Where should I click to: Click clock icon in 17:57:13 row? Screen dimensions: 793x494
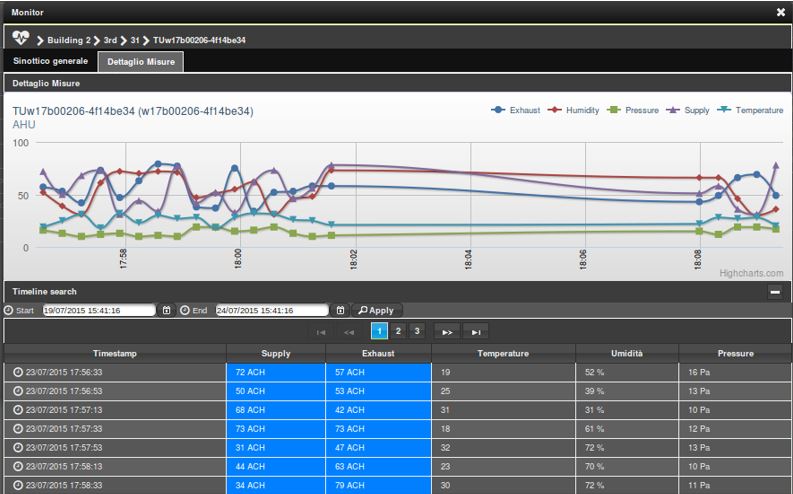coord(18,410)
